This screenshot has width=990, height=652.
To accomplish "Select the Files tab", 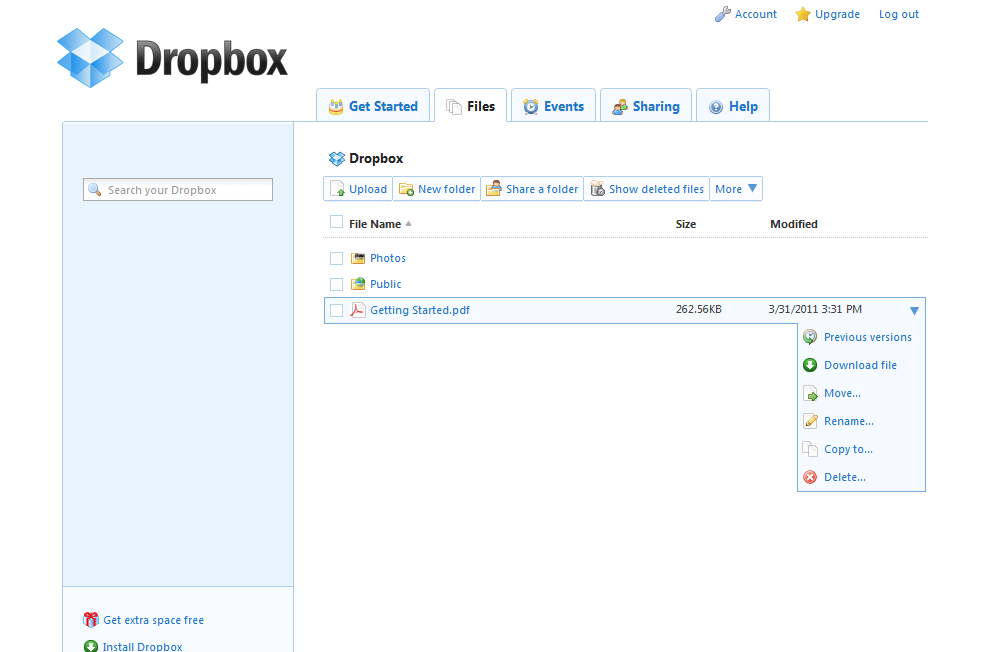I will pyautogui.click(x=470, y=106).
